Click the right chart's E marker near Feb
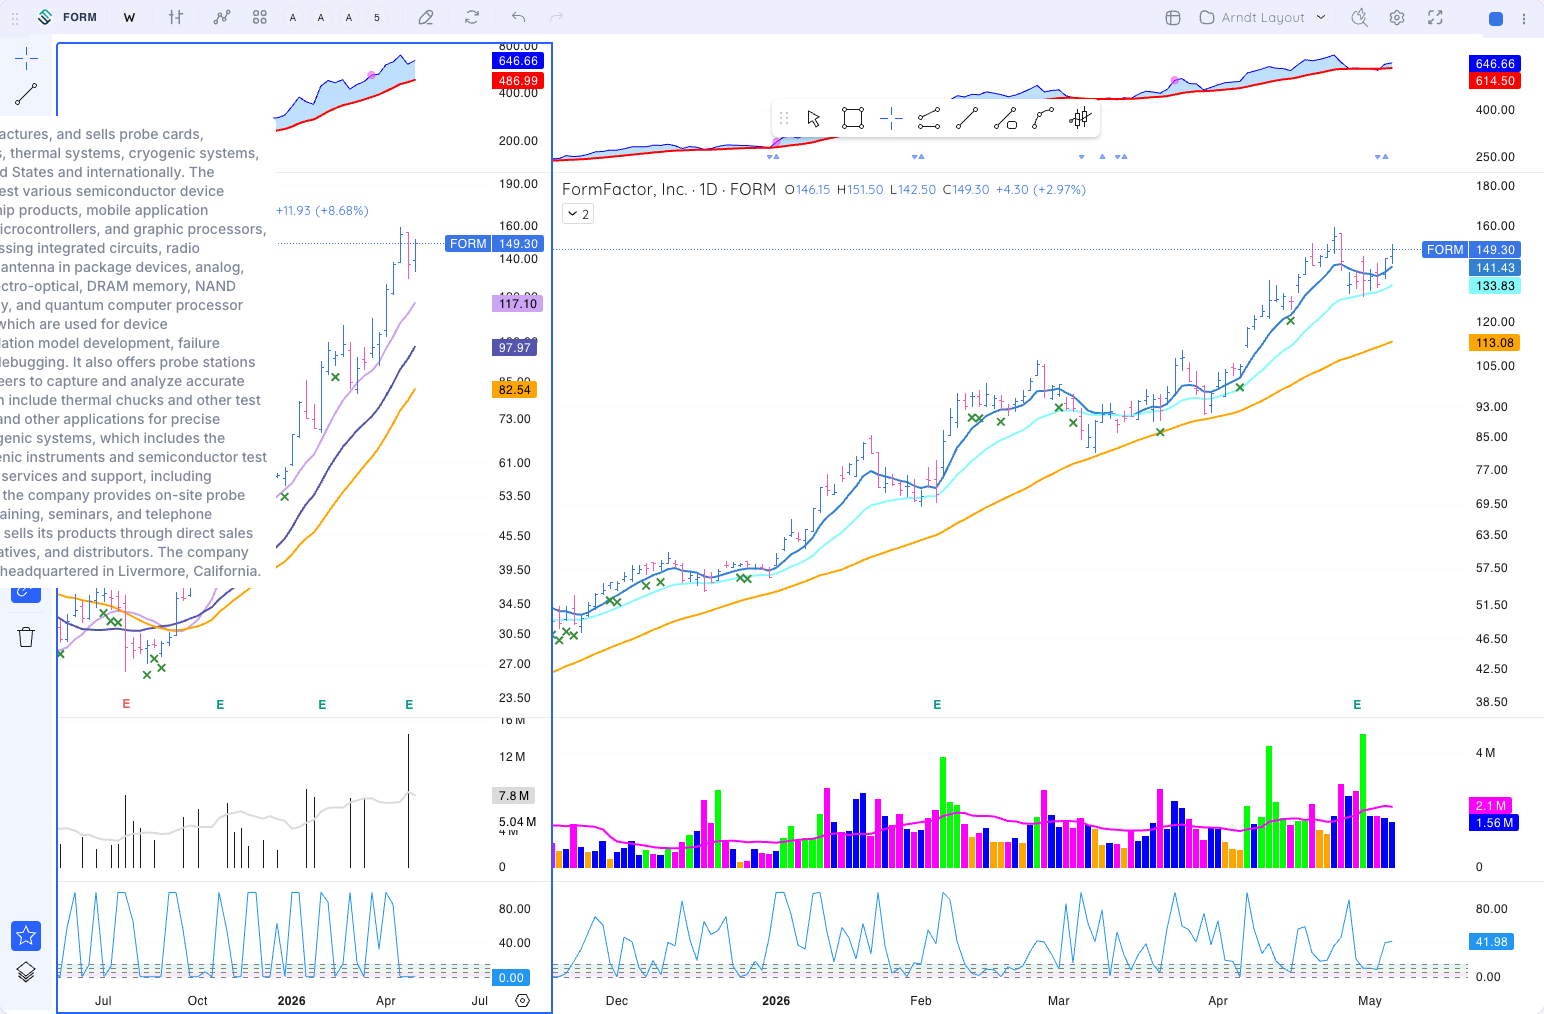The height and width of the screenshot is (1014, 1544). pos(937,705)
